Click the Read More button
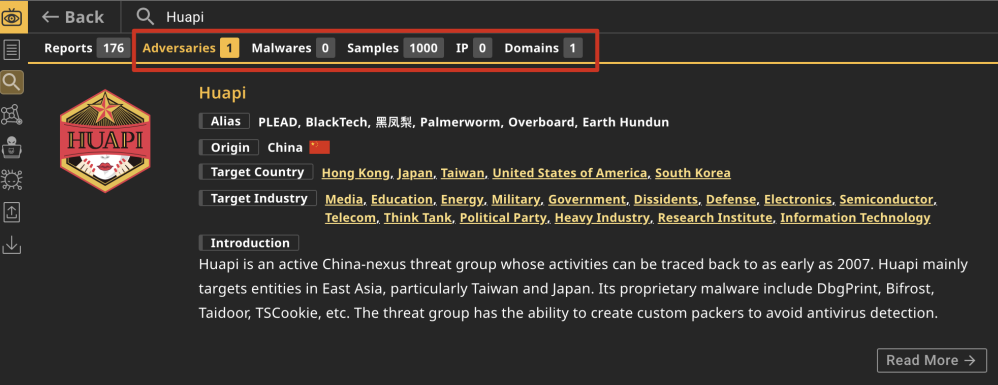Image resolution: width=998 pixels, height=385 pixels. click(x=932, y=360)
